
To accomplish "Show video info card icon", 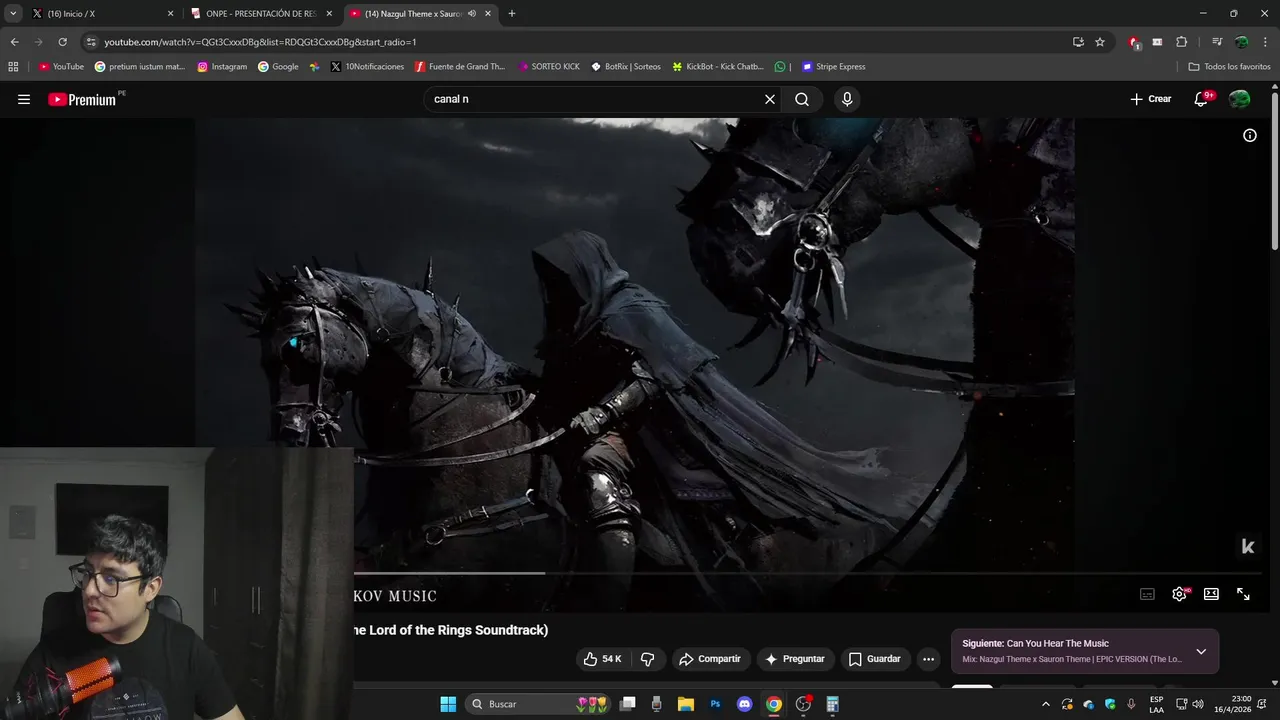I will (1250, 135).
